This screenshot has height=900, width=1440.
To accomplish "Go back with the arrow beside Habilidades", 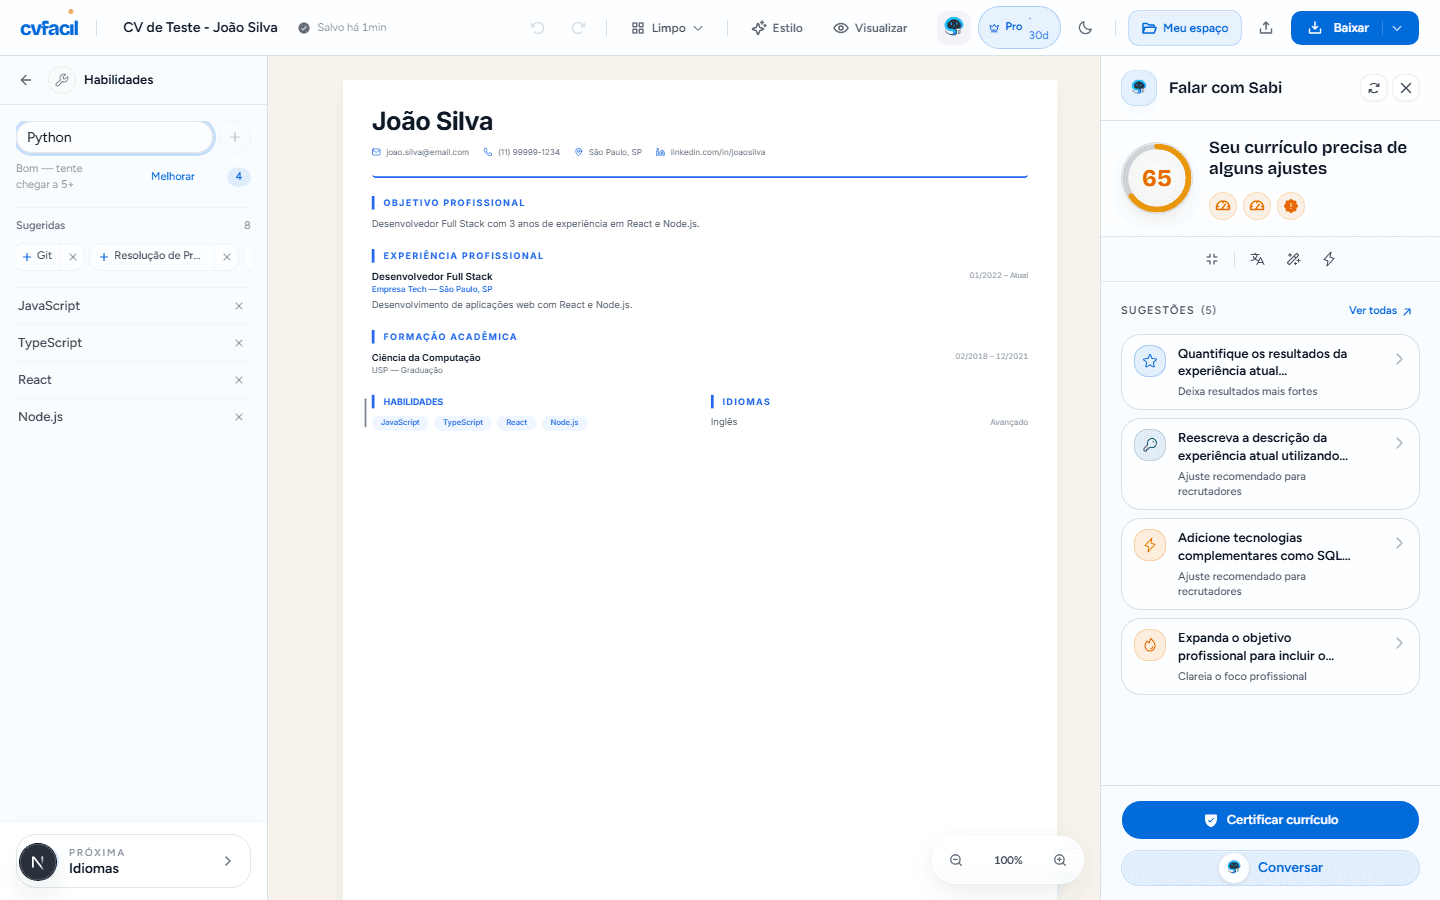I will (x=26, y=80).
